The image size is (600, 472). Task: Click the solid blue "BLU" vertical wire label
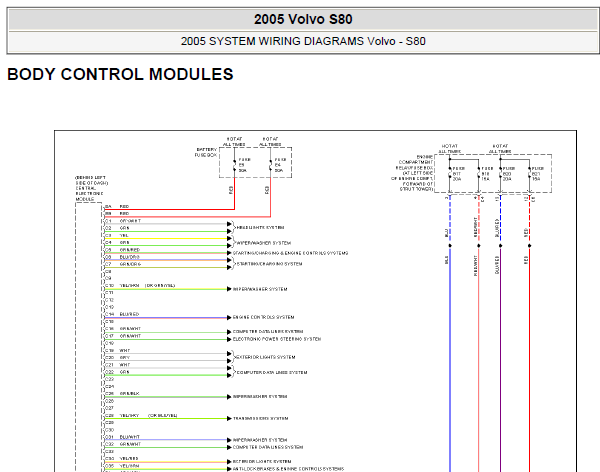pyautogui.click(x=446, y=260)
